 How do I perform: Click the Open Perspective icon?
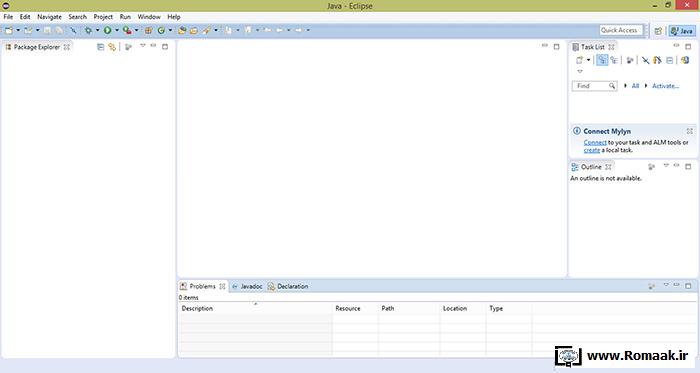click(658, 31)
